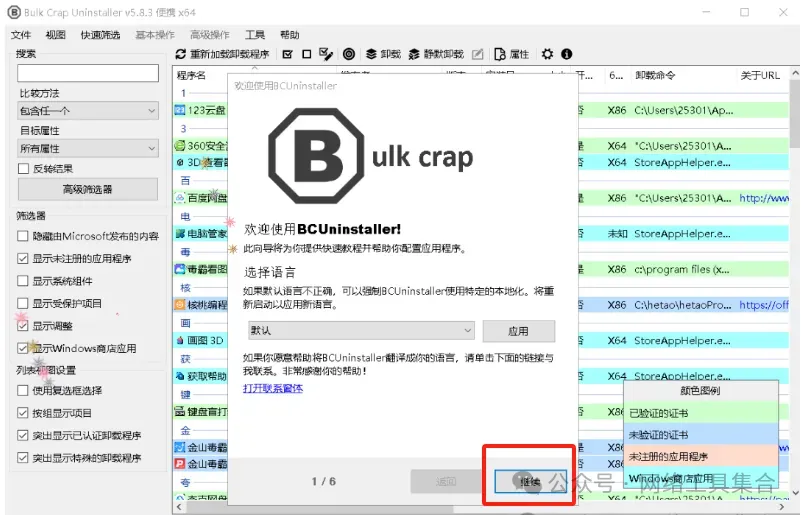The width and height of the screenshot is (801, 515).
Task: Click the 电脑管家 row icon
Action: [x=180, y=233]
